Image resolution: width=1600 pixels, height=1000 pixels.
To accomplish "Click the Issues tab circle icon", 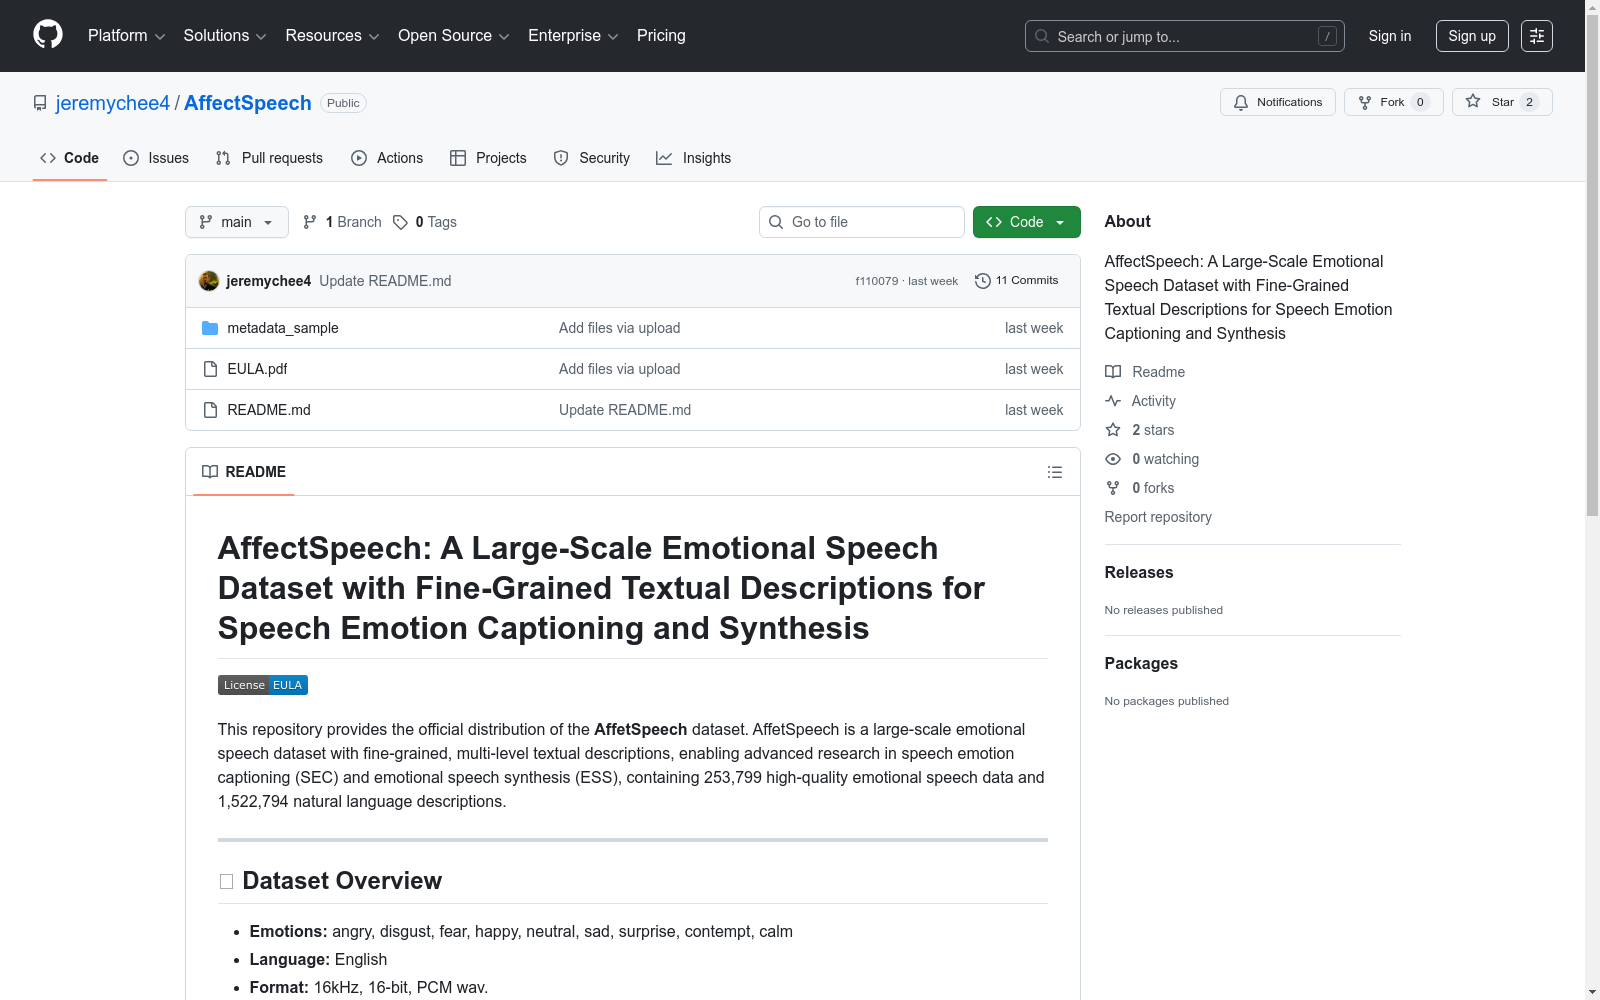I will [x=131, y=158].
